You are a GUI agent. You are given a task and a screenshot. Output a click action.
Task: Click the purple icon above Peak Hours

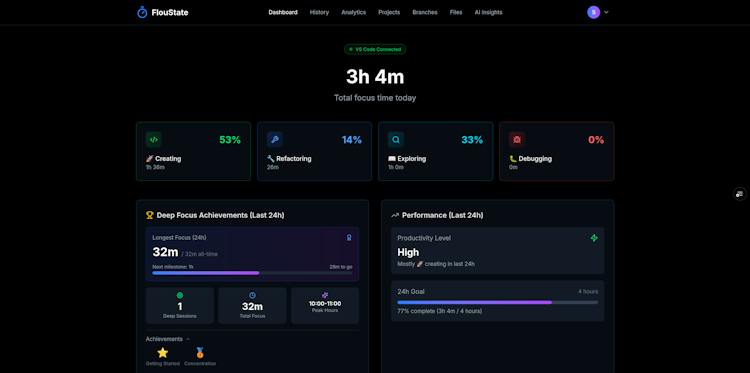pyautogui.click(x=325, y=296)
